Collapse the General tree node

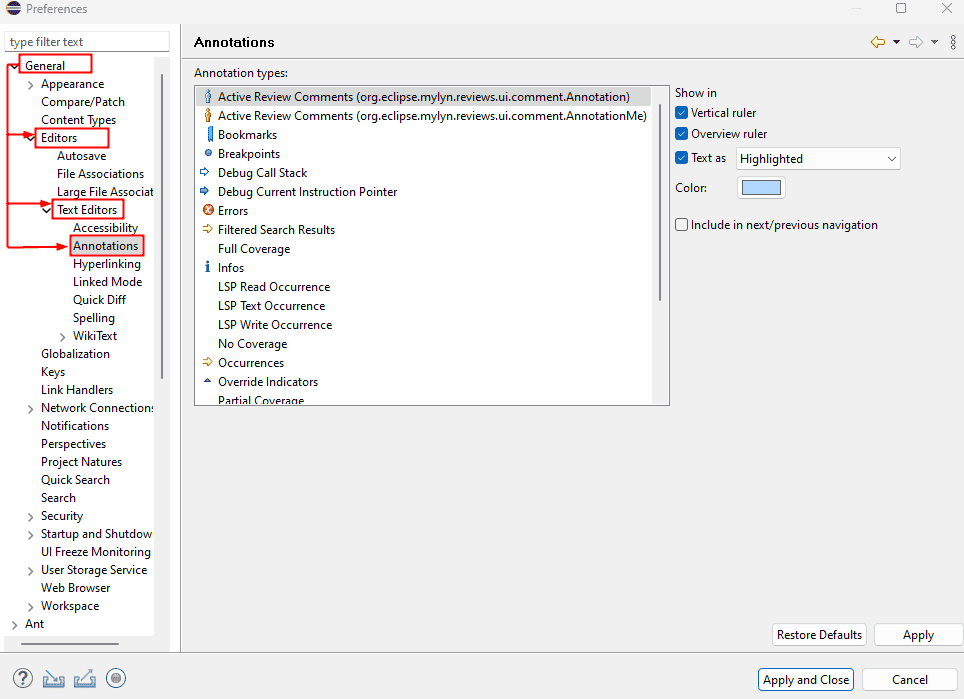(x=14, y=66)
